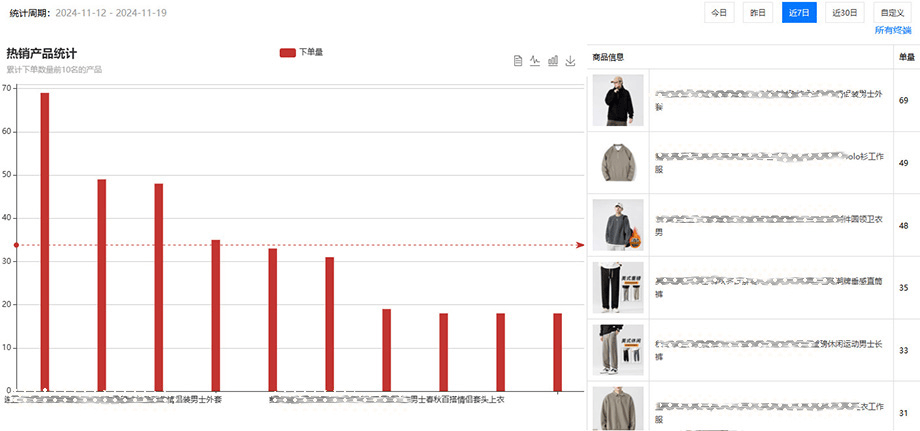The image size is (920, 431).
Task: Click the chart subtitle 累计下单数量前10名的产品
Action: [54, 70]
